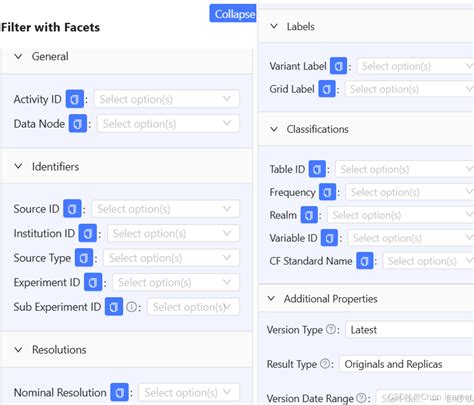Image resolution: width=474 pixels, height=405 pixels.
Task: Click the help icon beside Version Type
Action: [331, 329]
